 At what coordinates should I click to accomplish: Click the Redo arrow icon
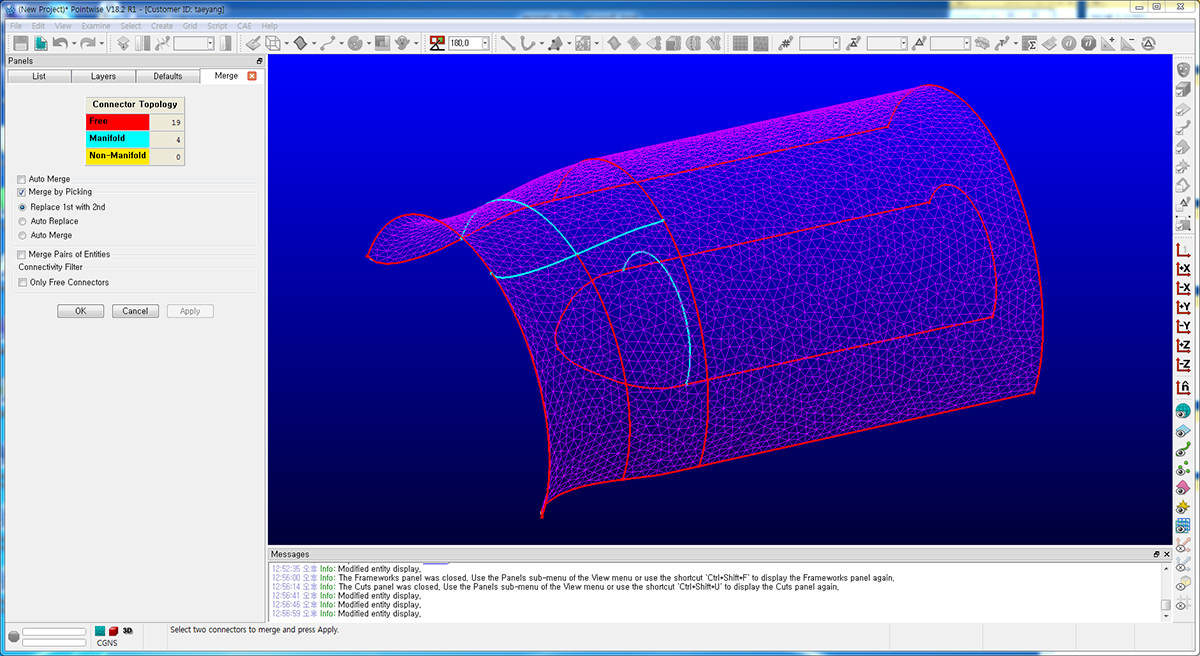(x=87, y=43)
